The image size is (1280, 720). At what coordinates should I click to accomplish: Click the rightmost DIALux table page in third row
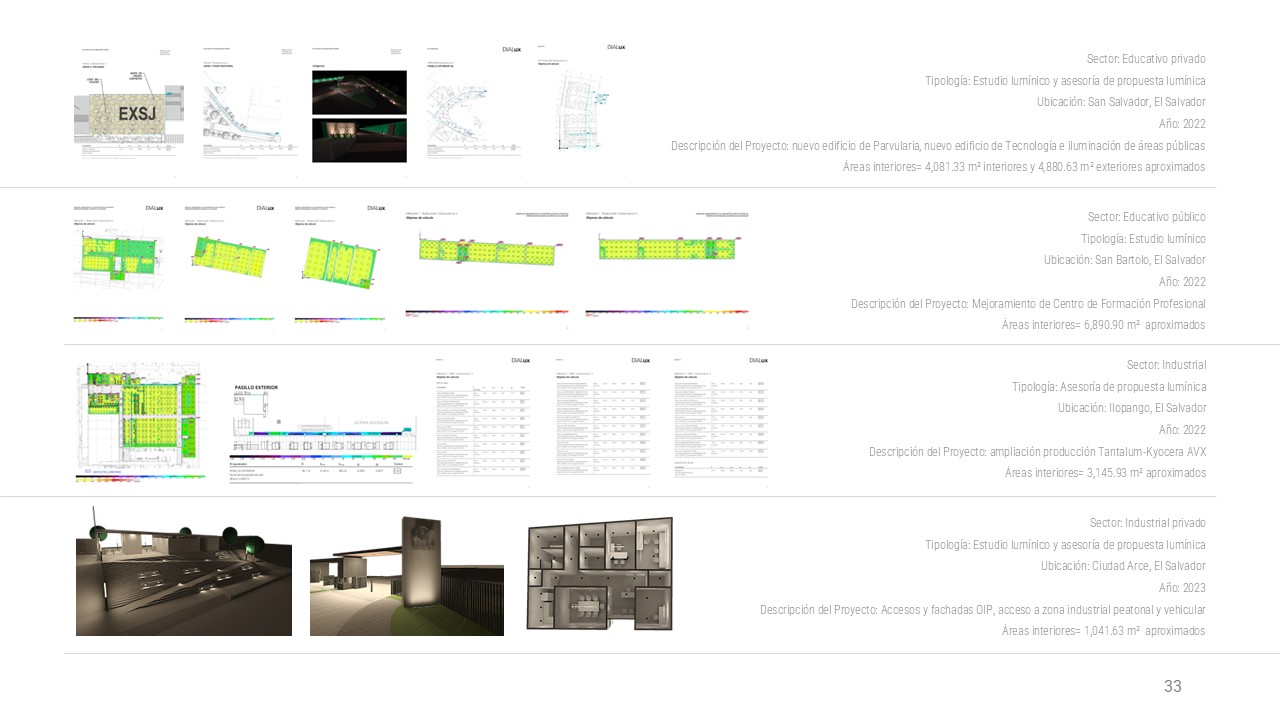(720, 418)
